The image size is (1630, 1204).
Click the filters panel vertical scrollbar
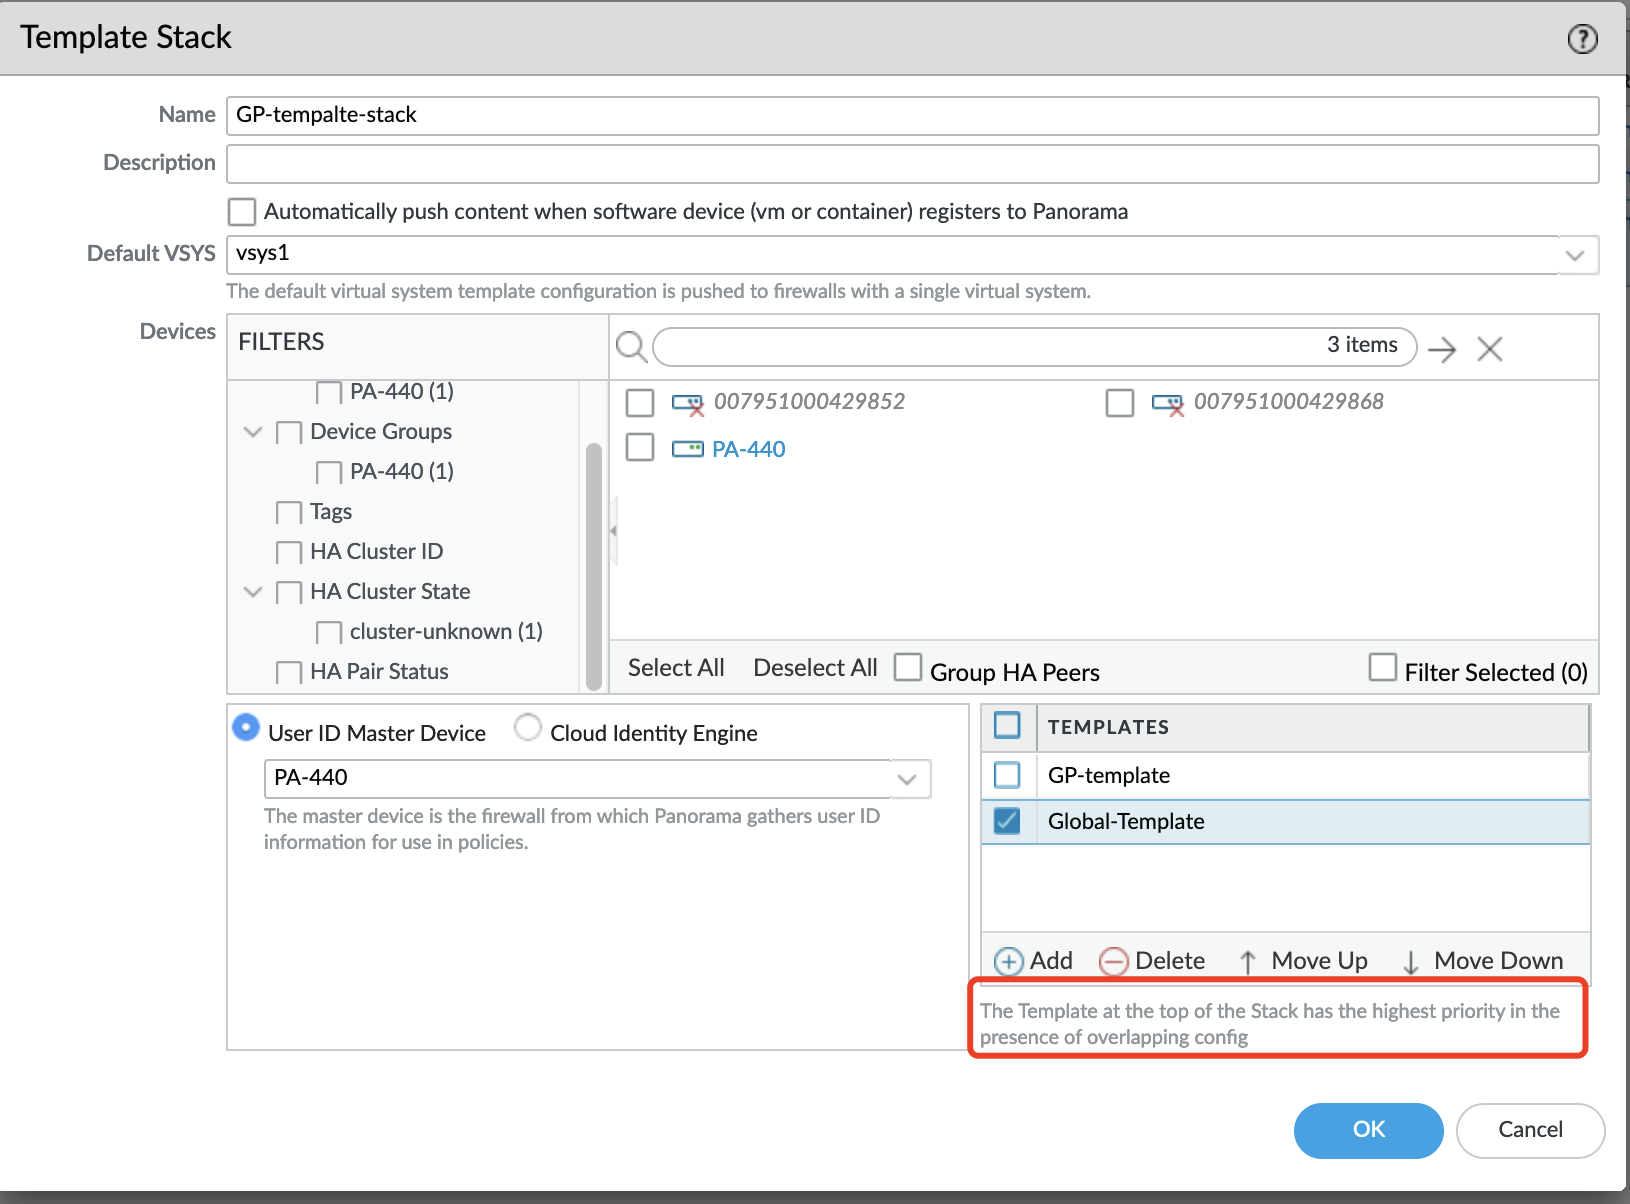tap(594, 565)
